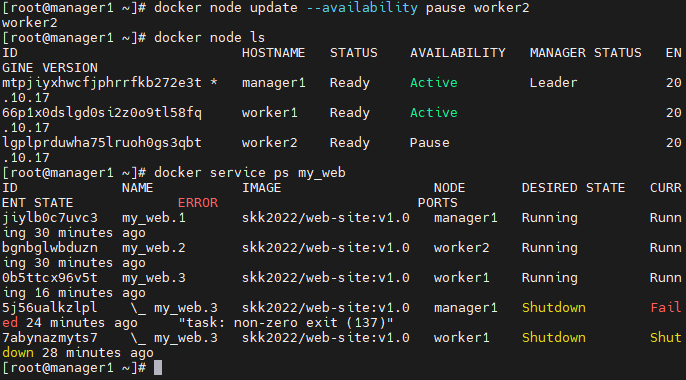Click the red ERROR column header
This screenshot has height=380, width=686.
pos(198,203)
